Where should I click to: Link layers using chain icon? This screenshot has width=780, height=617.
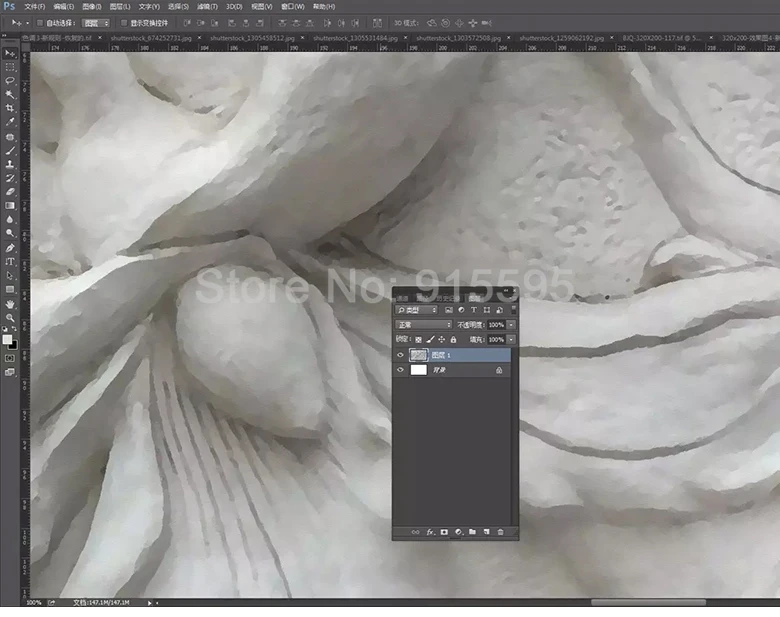click(415, 532)
